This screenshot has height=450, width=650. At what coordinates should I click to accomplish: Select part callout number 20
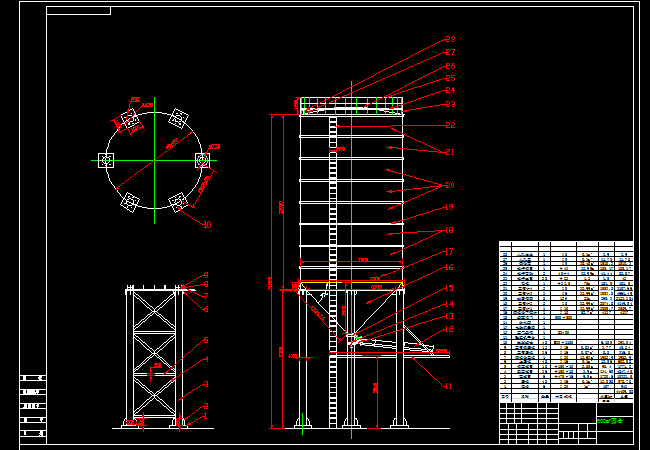point(450,185)
